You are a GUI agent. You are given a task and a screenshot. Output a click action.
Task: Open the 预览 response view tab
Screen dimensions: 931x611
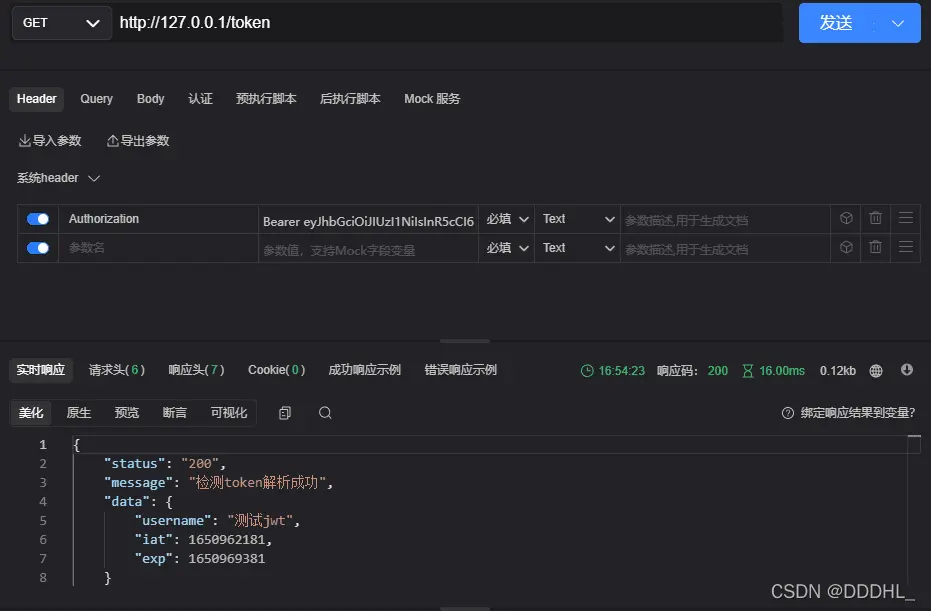point(126,412)
